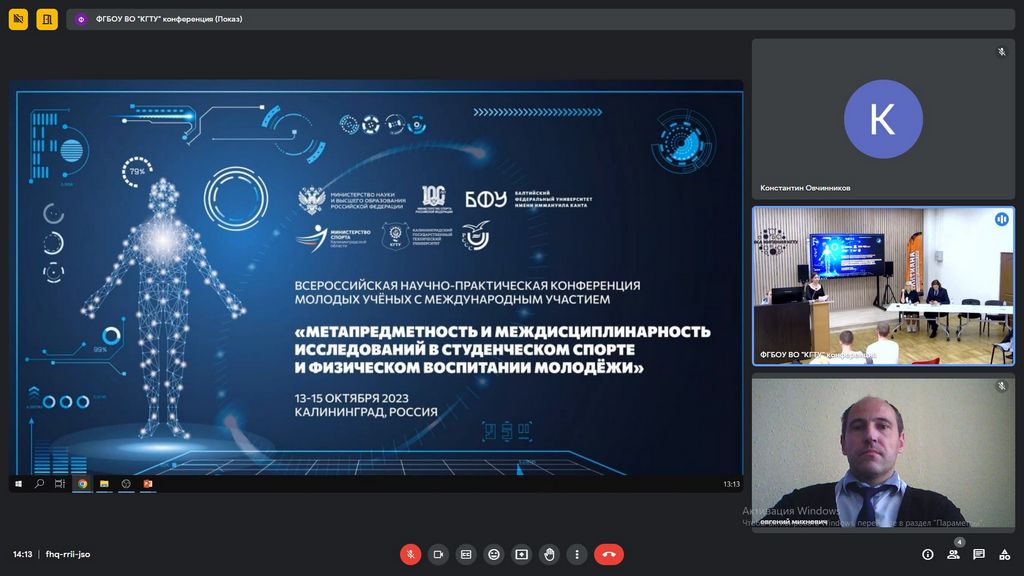Viewport: 1024px width, 576px height.
Task: Show the participants list panel
Action: (953, 554)
